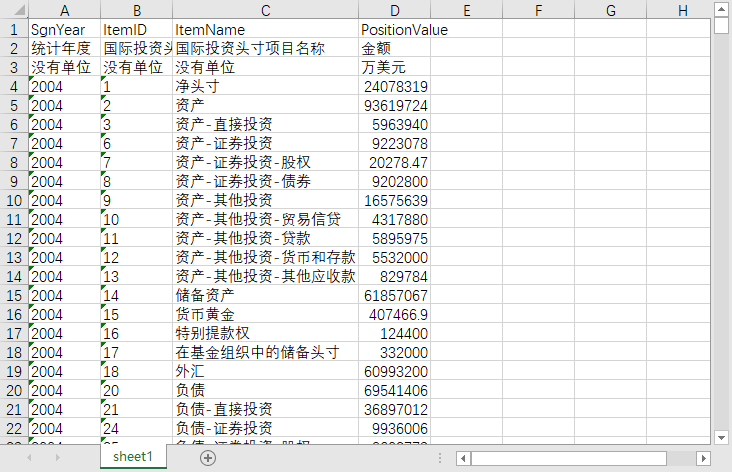Screen dimensions: 732x472
Task: Click cell with value 36897012
Action: pyautogui.click(x=394, y=409)
